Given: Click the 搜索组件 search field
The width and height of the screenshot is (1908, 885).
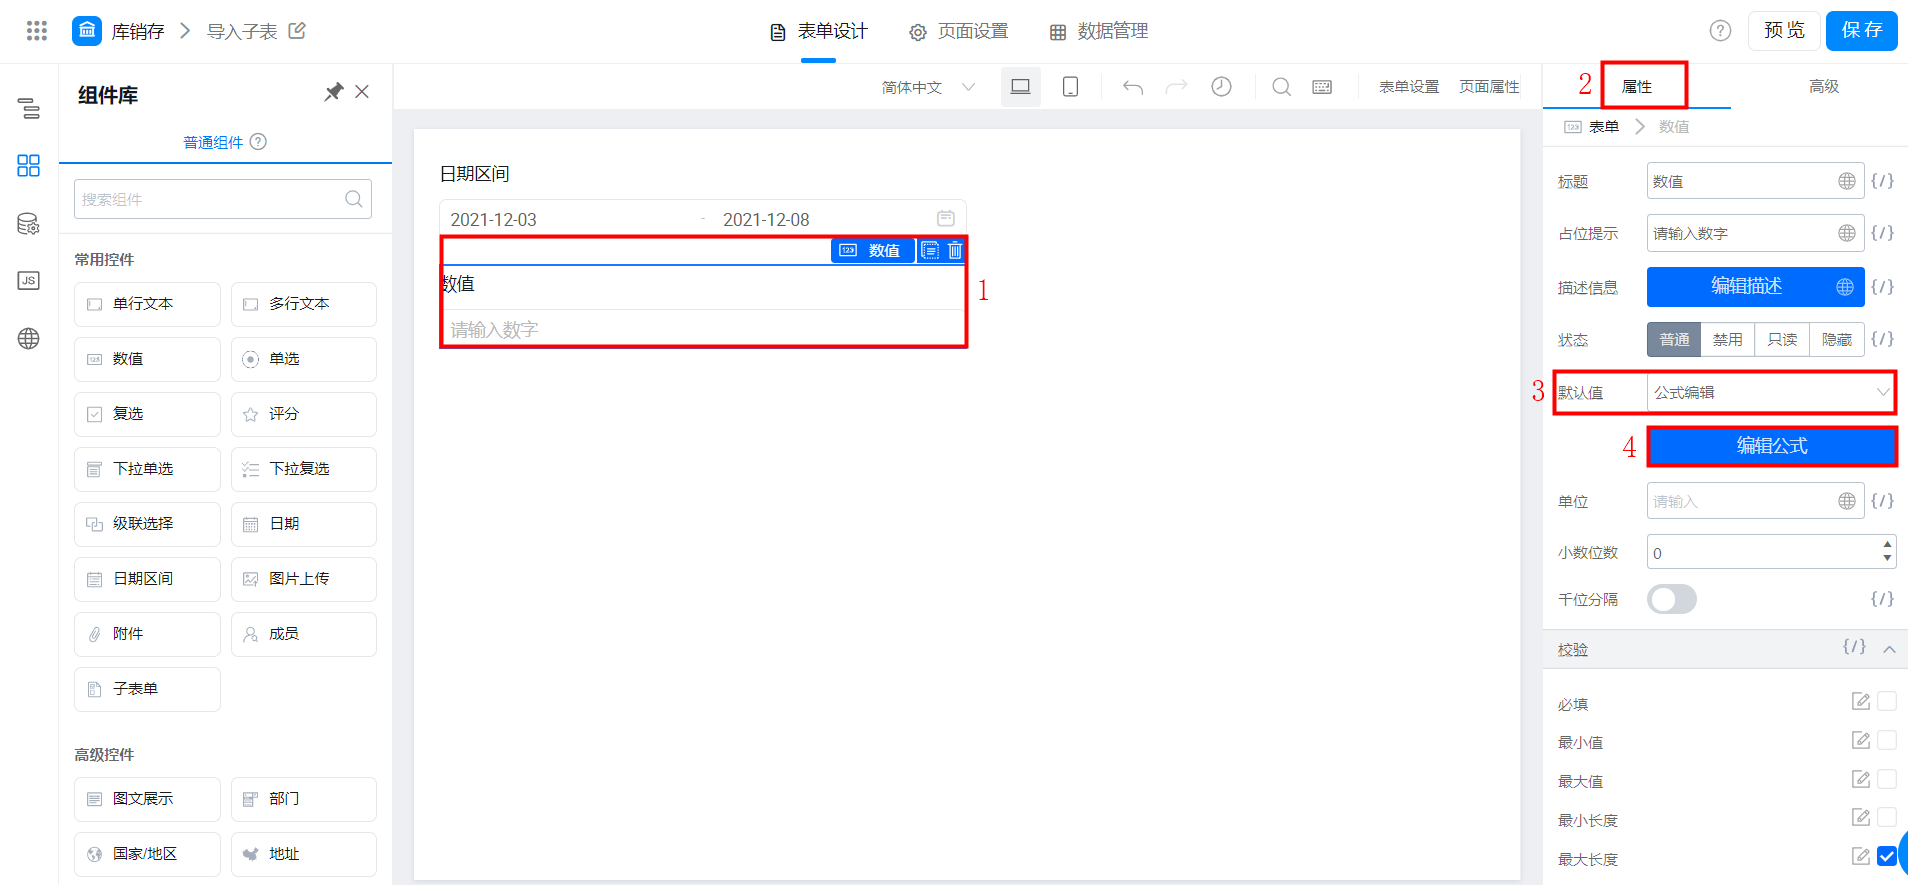Looking at the screenshot, I should pyautogui.click(x=223, y=199).
